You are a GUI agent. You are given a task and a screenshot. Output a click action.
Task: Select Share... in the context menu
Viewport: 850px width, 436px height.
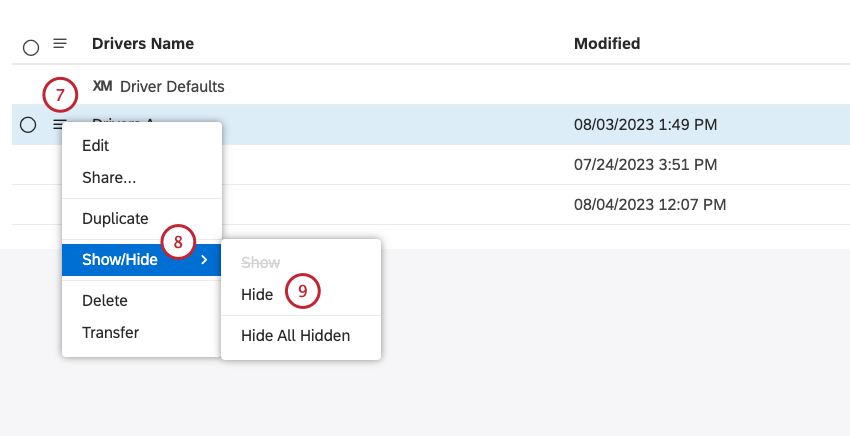(109, 178)
